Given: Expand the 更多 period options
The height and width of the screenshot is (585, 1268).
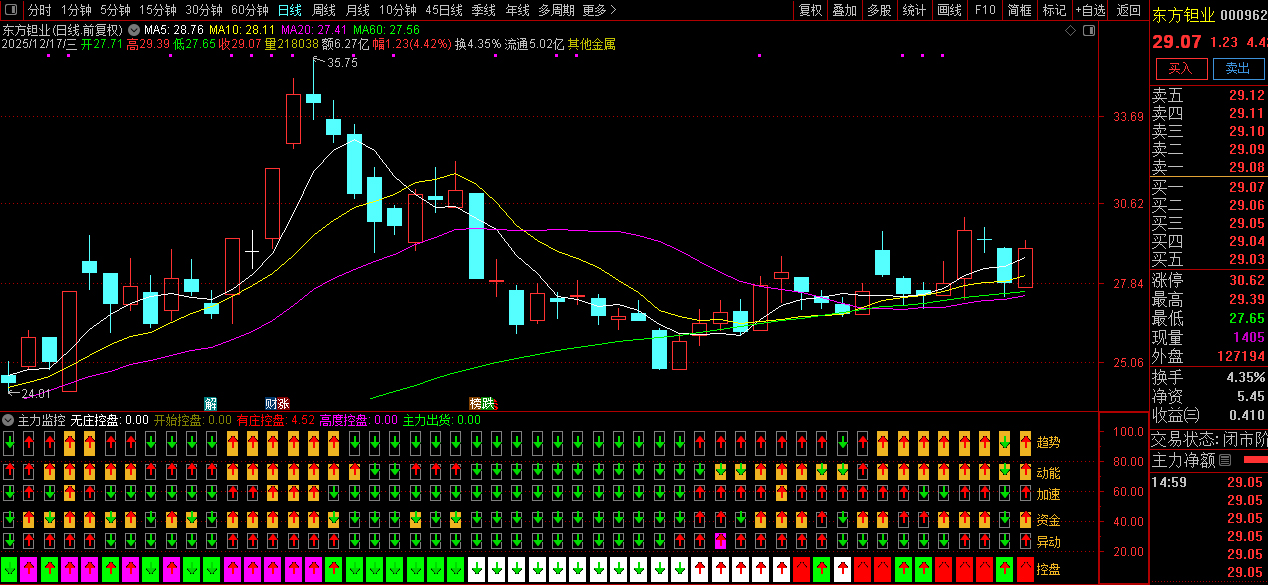Looking at the screenshot, I should (598, 10).
